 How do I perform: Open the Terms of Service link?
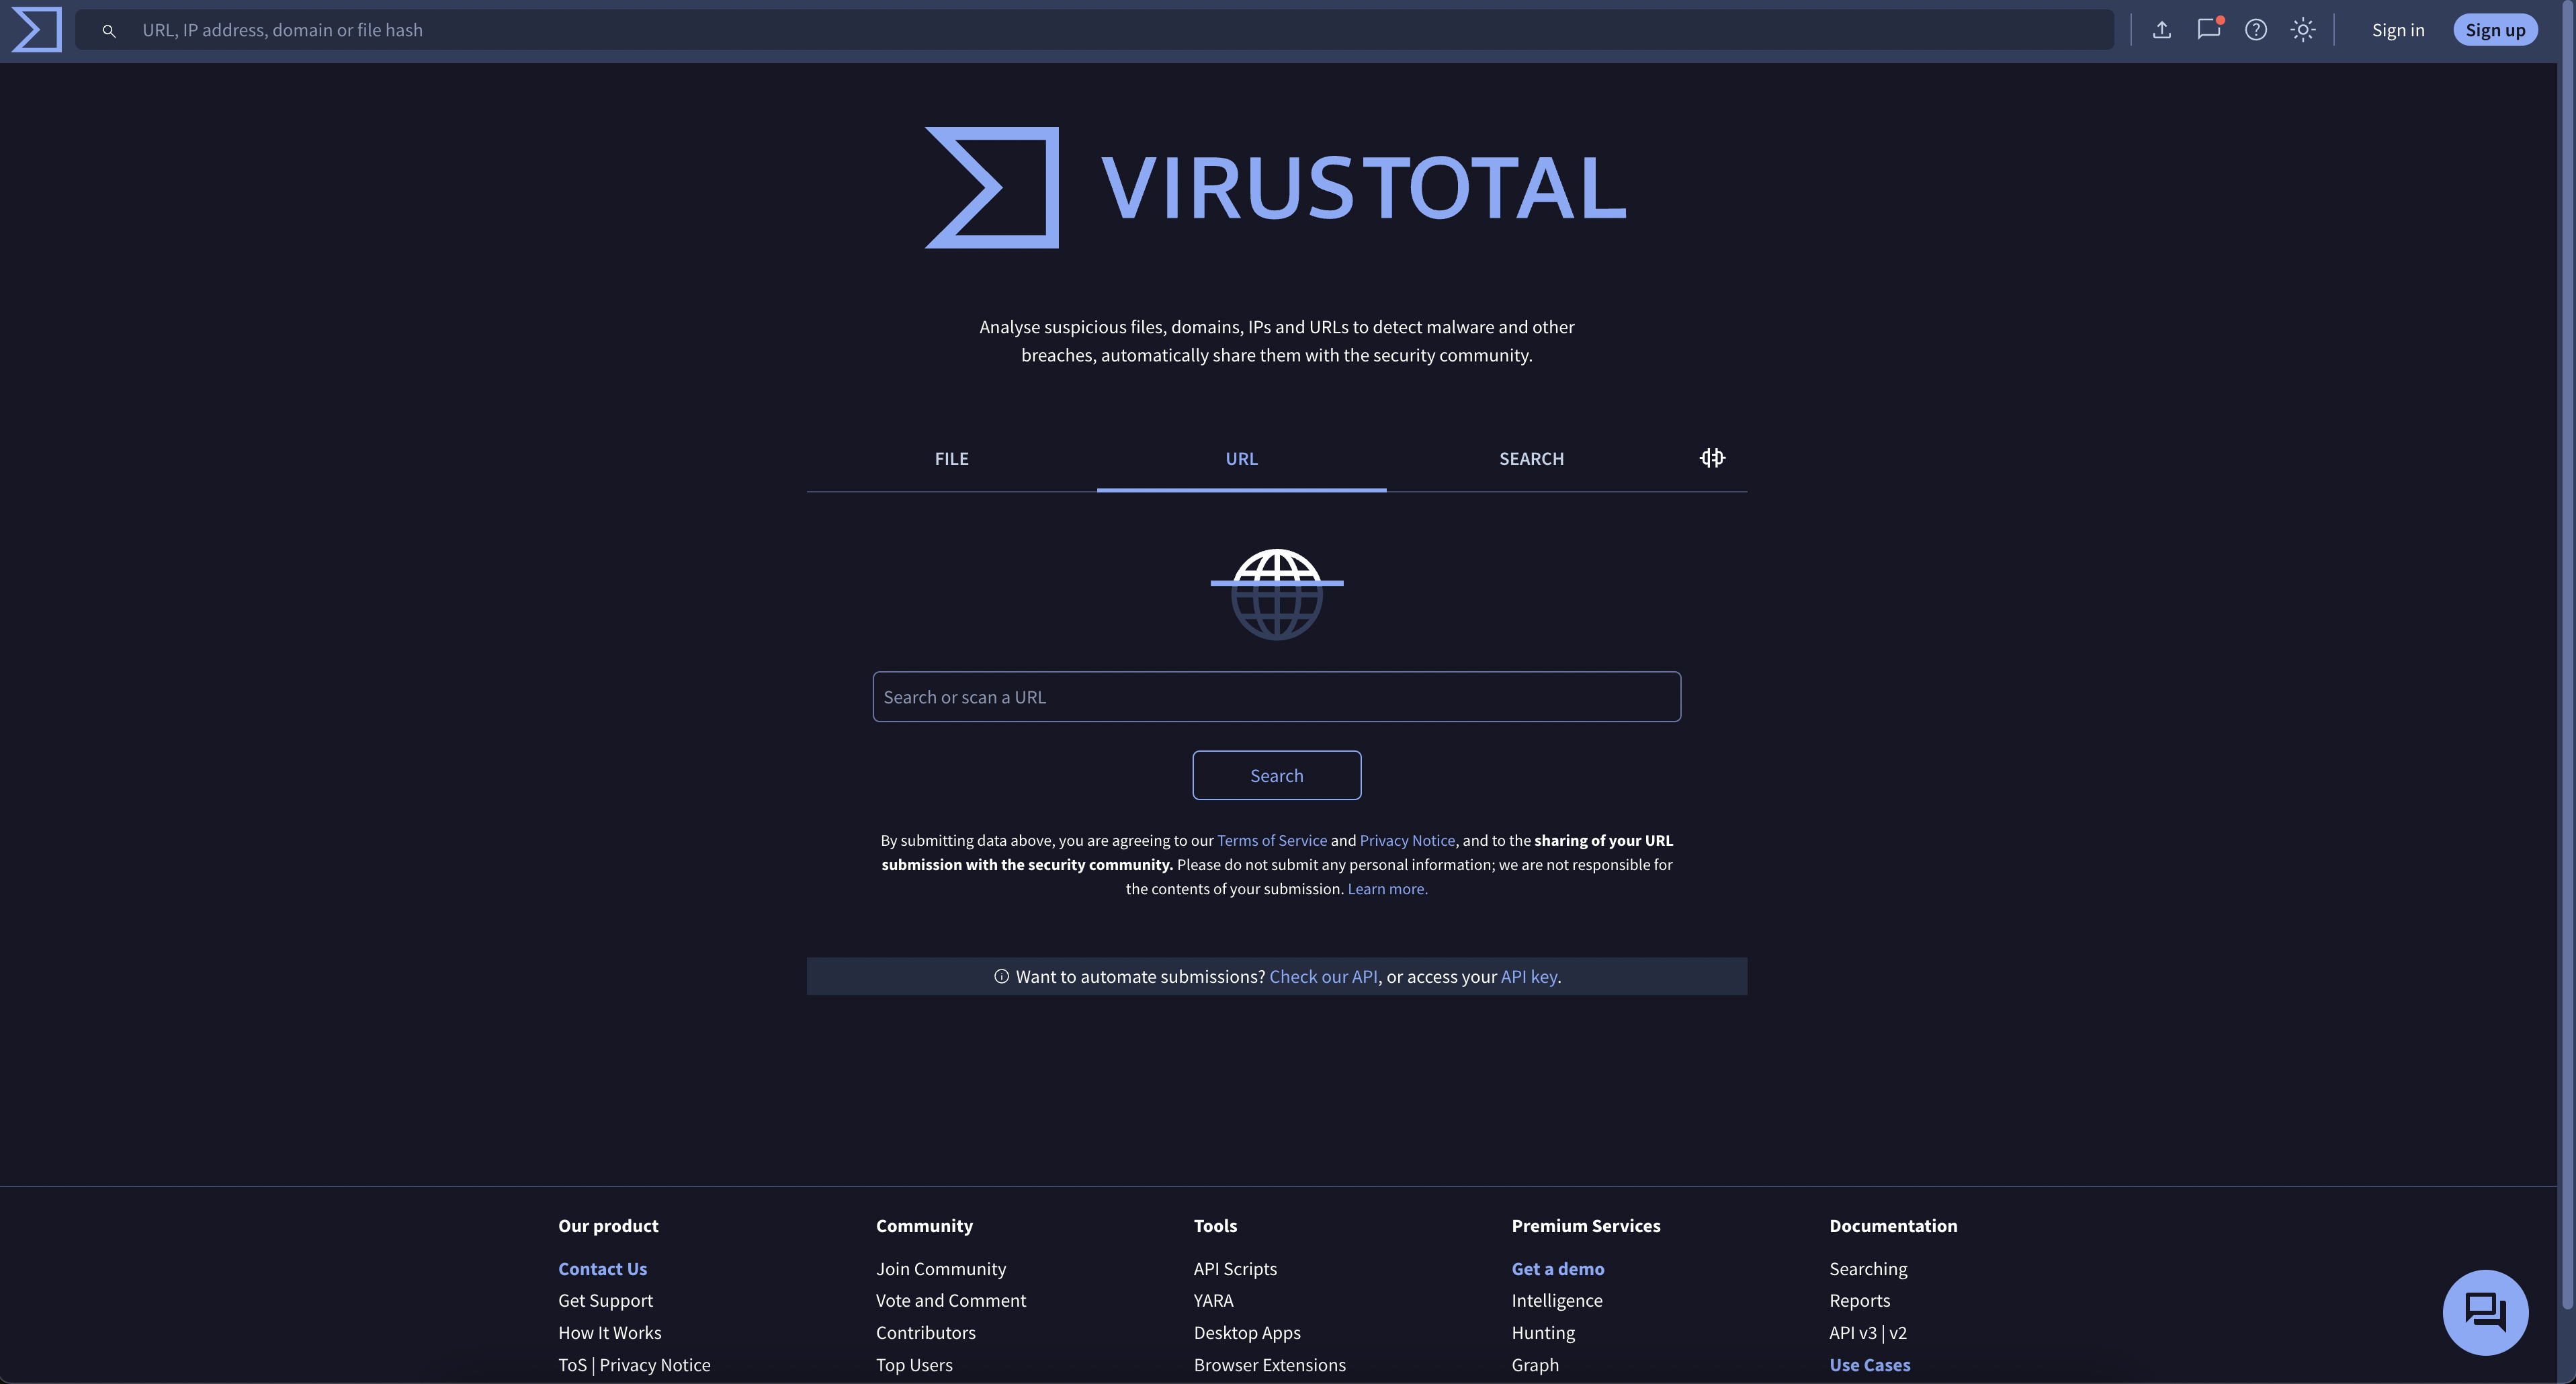(1272, 841)
